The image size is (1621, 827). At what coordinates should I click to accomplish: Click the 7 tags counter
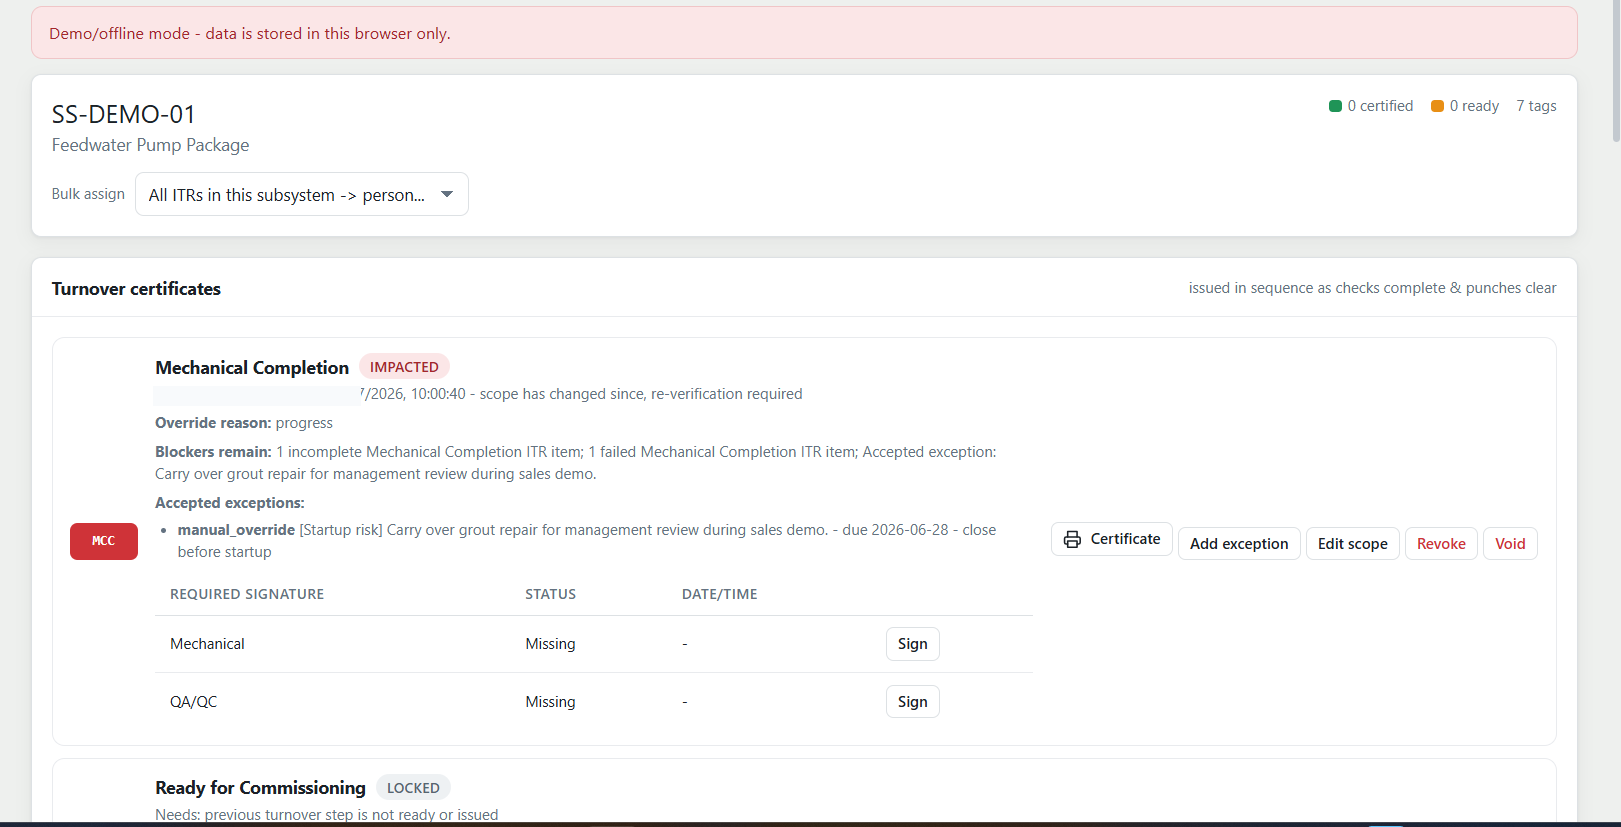tap(1536, 106)
